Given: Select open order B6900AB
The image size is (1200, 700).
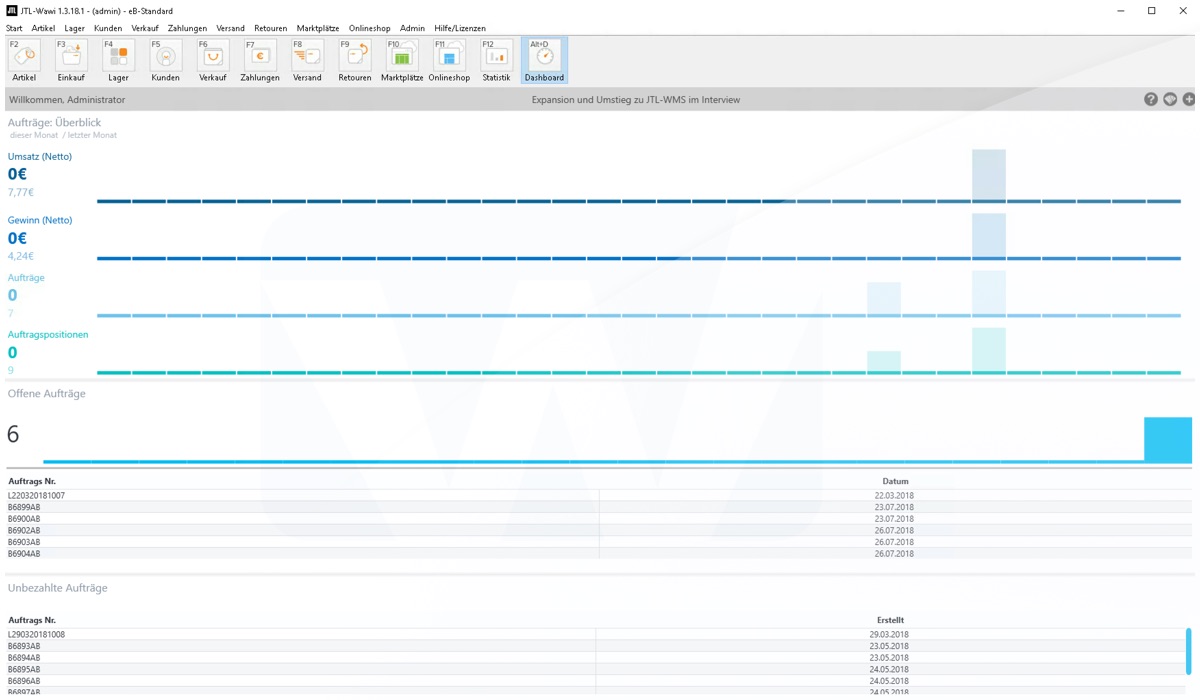Looking at the screenshot, I should pos(599,519).
